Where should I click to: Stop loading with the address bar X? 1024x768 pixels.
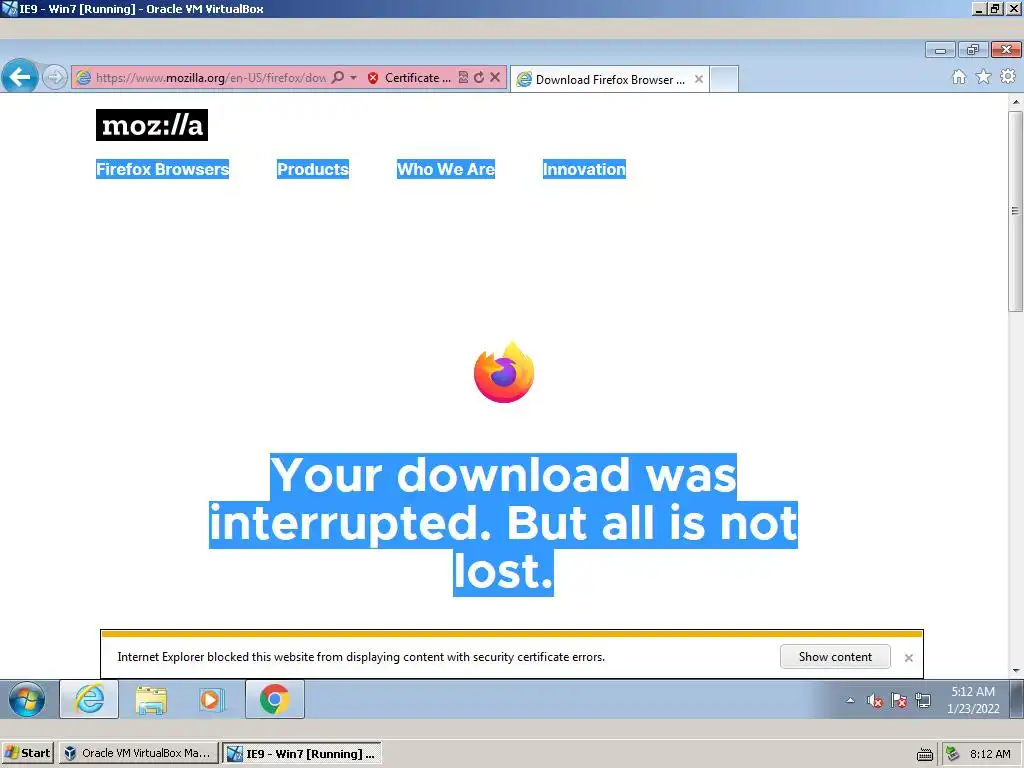pos(495,77)
